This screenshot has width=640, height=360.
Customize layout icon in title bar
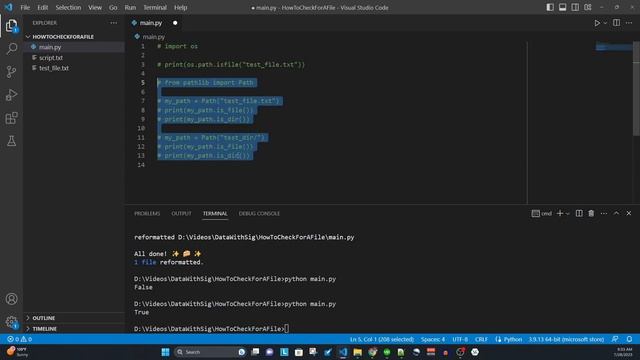coord(588,7)
